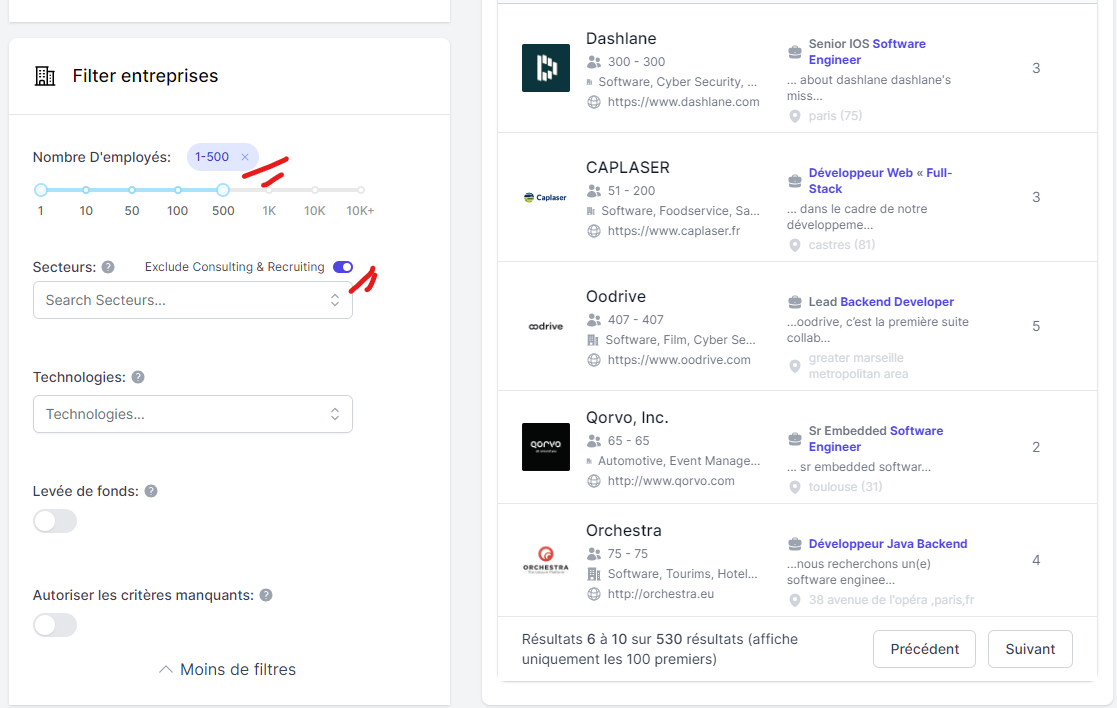Click globe icon beside oodrive.com

(593, 360)
